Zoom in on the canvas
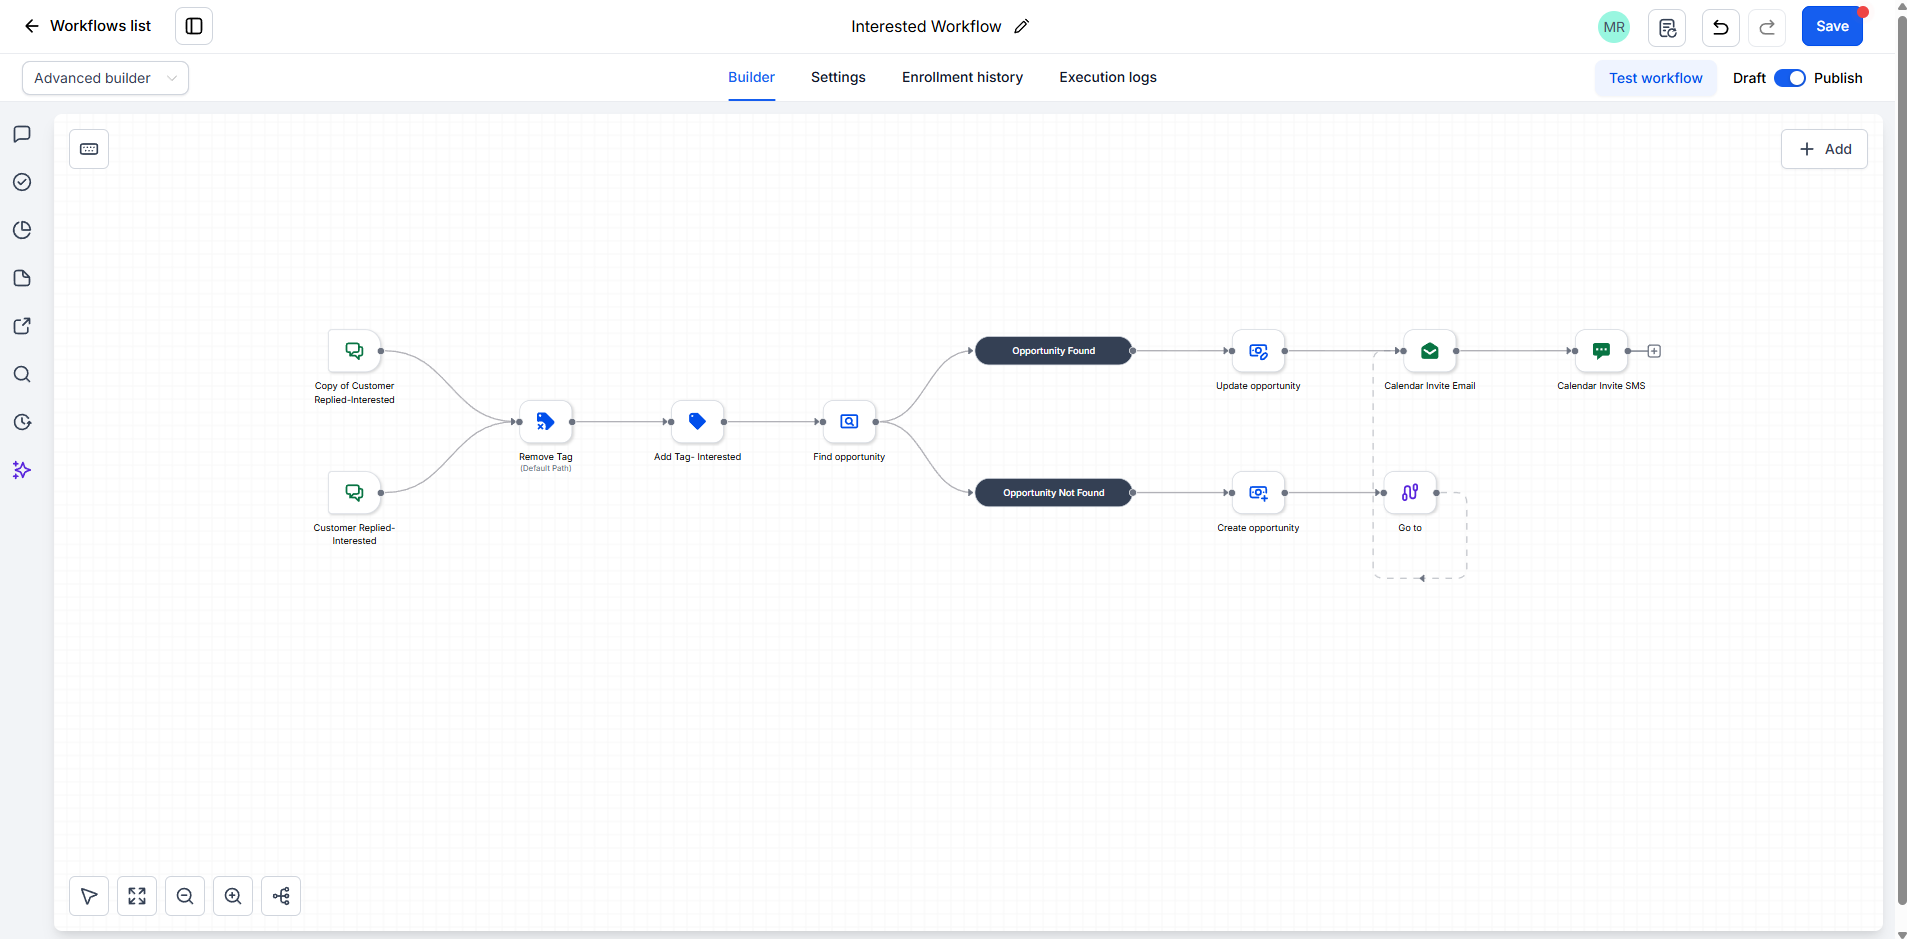The width and height of the screenshot is (1907, 939). 233,896
